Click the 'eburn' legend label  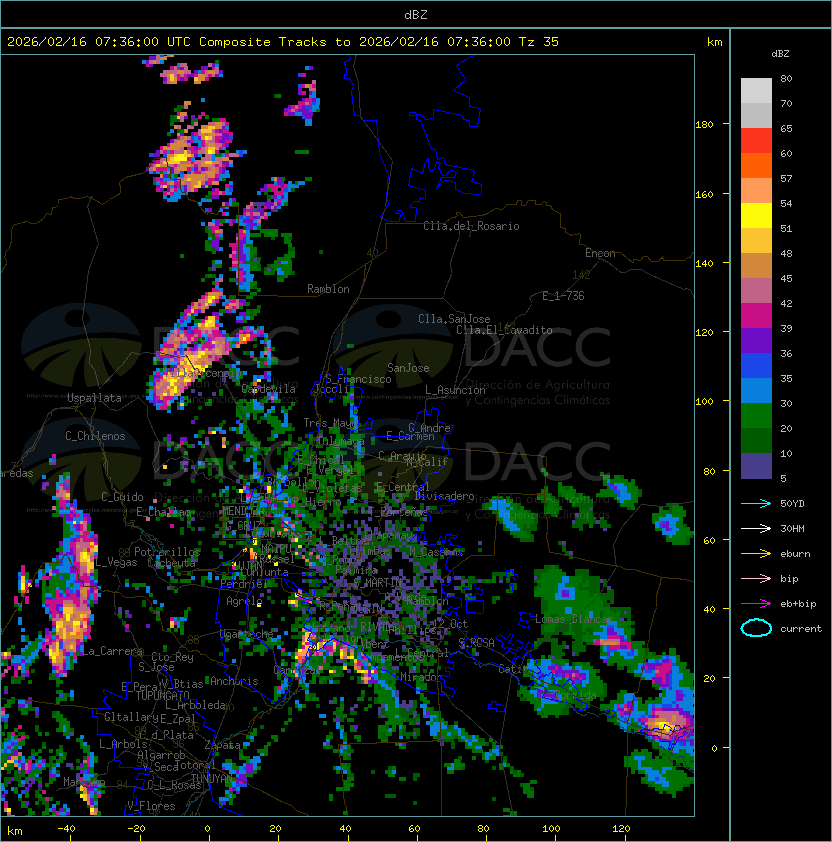point(795,554)
